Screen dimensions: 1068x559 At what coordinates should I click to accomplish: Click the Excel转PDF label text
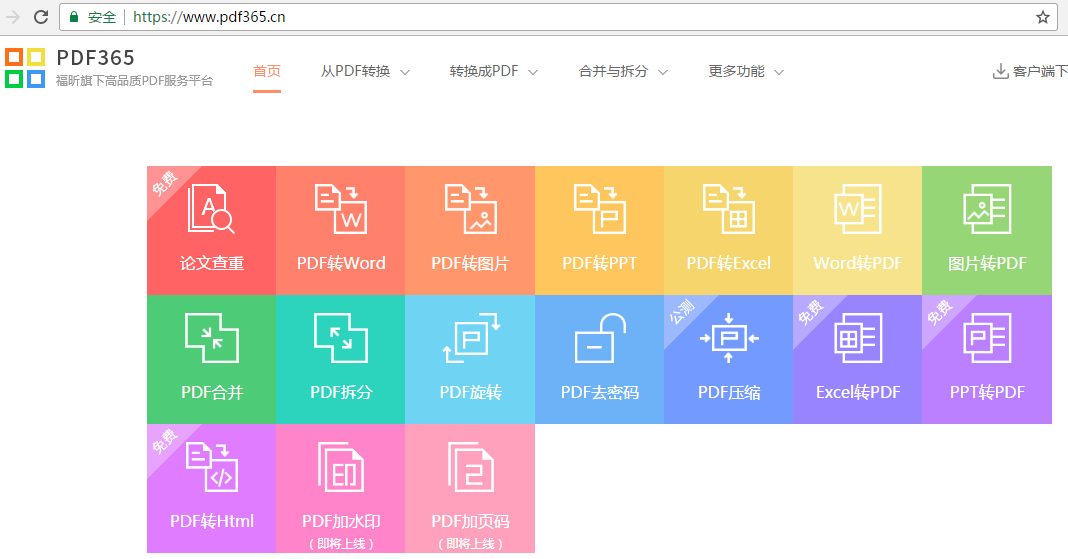pos(858,392)
